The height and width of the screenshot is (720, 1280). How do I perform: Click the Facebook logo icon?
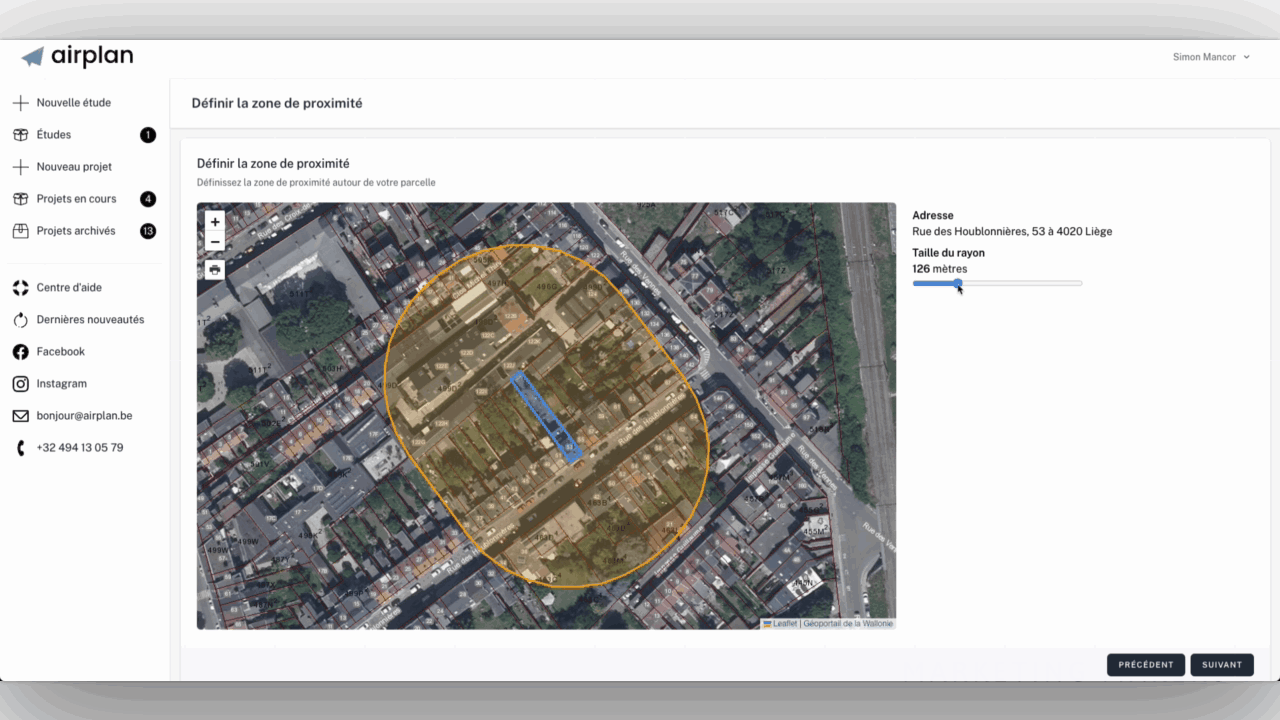click(20, 352)
